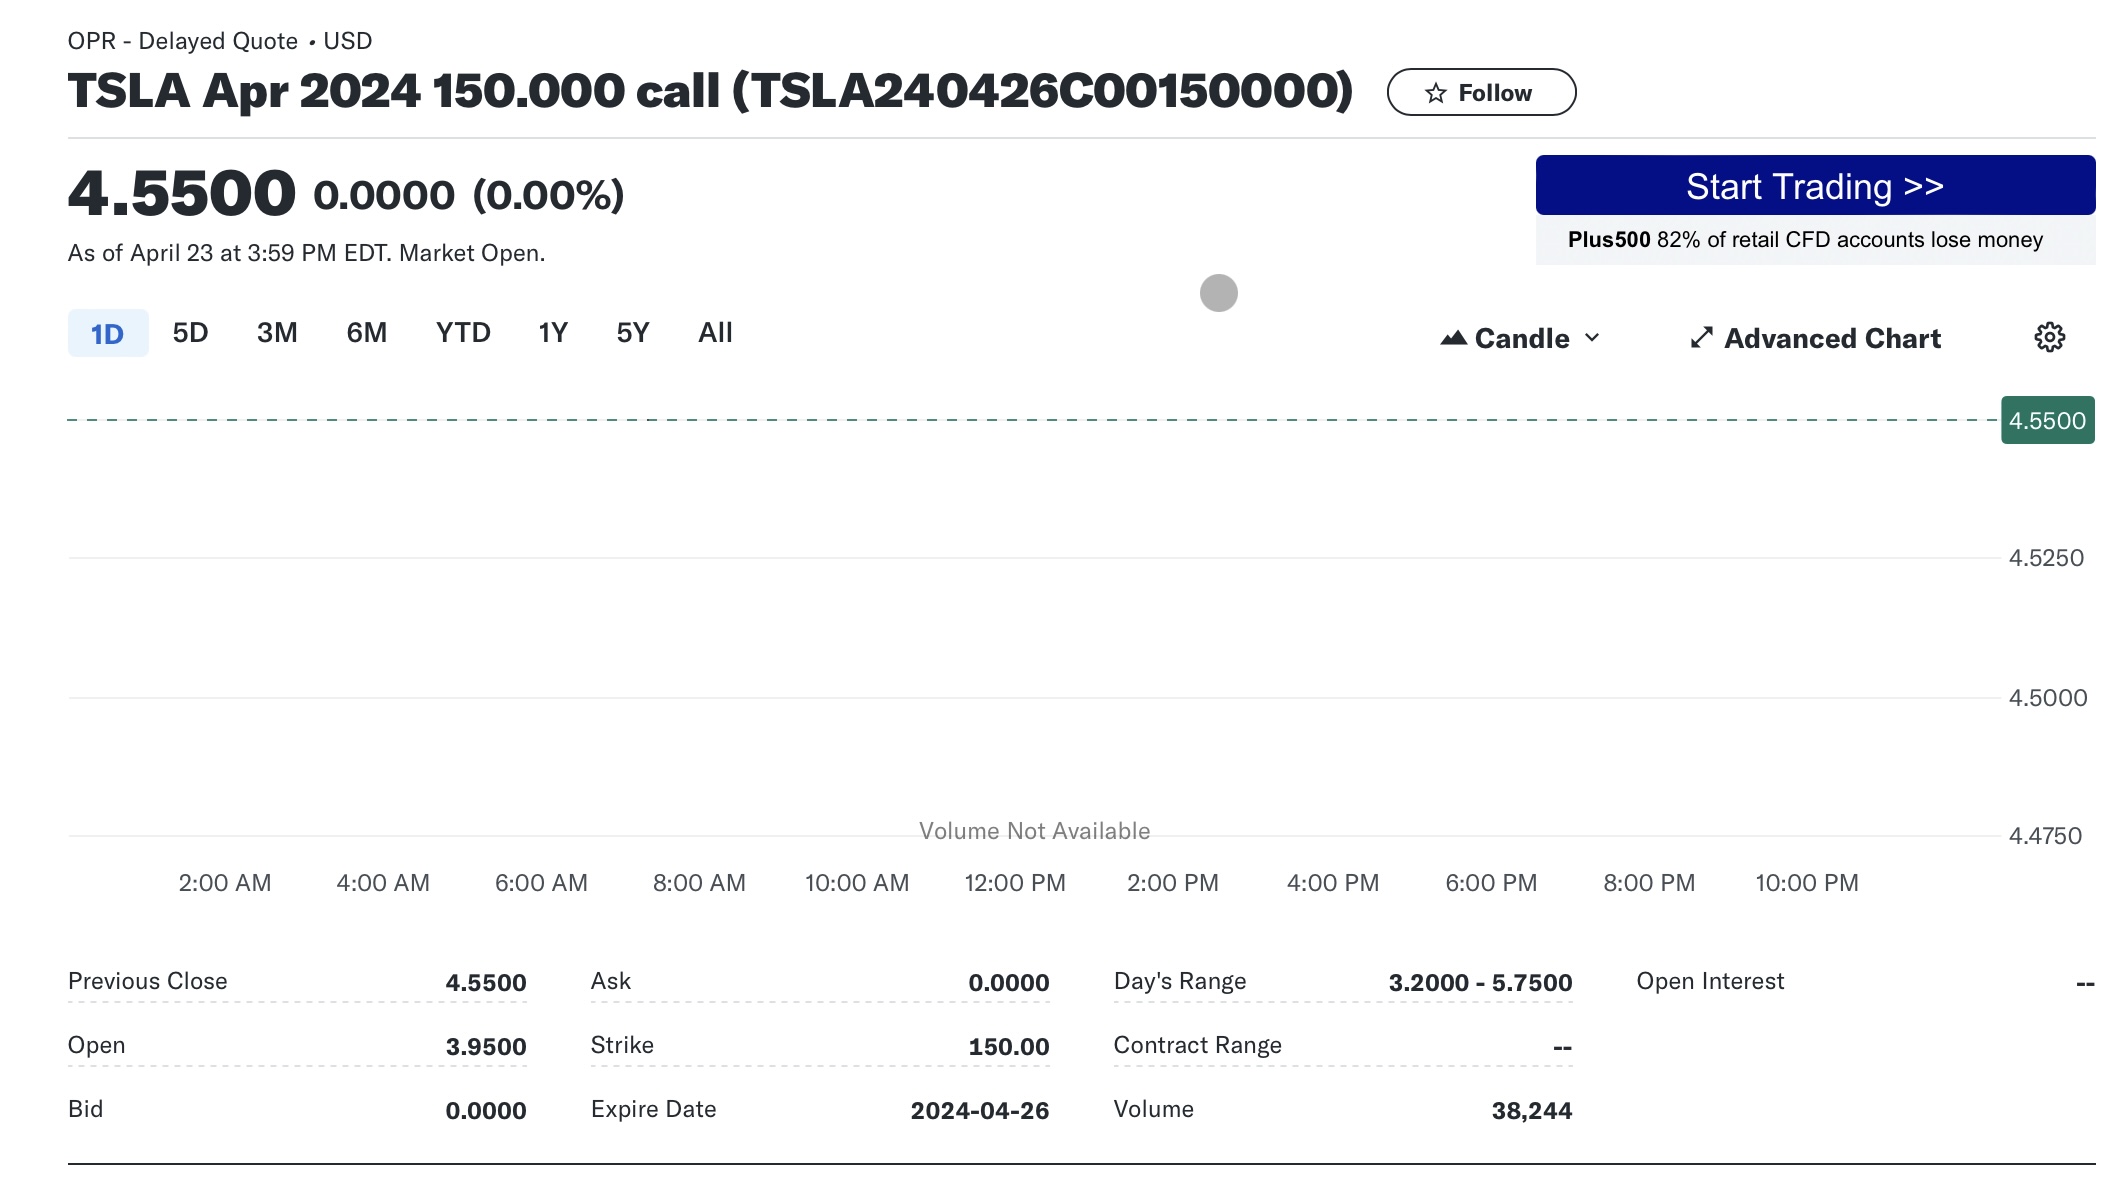Click the gray circle above the chart
This screenshot has height=1177, width=2115.
pyautogui.click(x=1218, y=293)
